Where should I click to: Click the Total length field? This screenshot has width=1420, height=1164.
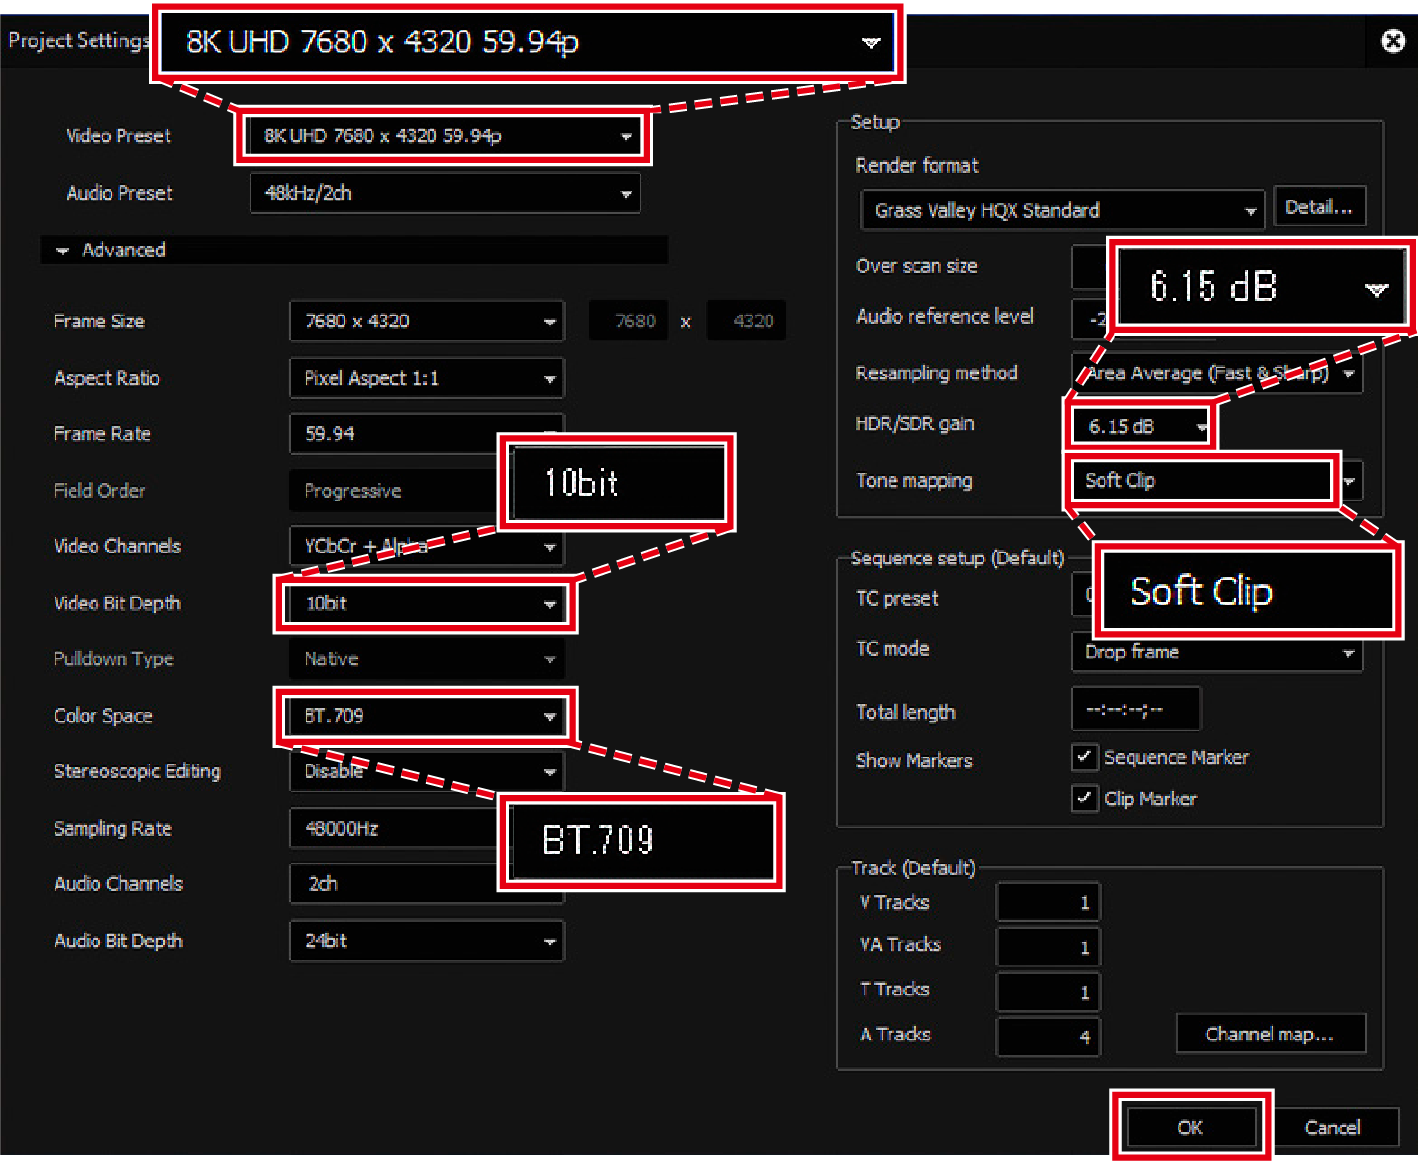tap(1135, 710)
